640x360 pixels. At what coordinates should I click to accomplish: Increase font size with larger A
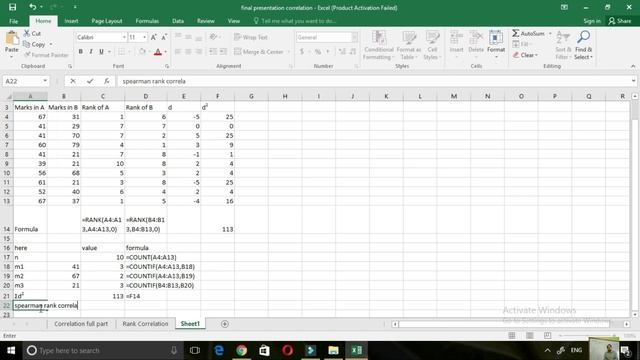coord(153,37)
